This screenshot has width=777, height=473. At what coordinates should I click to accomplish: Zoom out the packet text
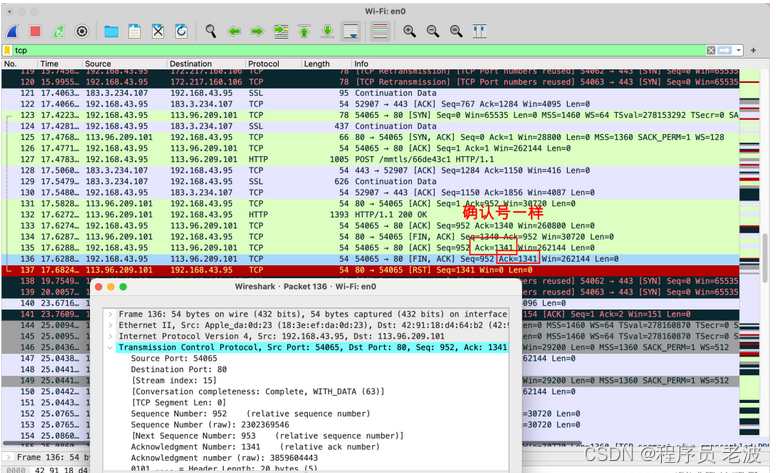click(x=433, y=32)
